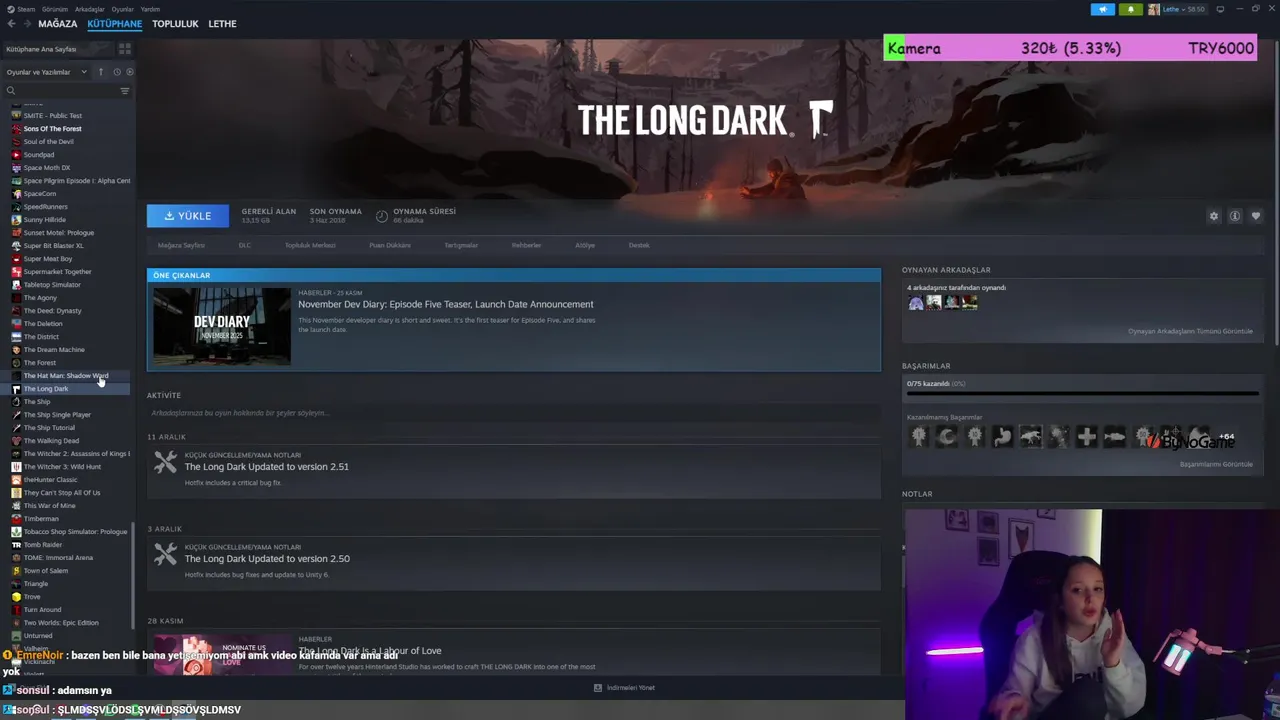Open the Tartışmalar link
Screen dimensions: 1280x720
(461, 245)
